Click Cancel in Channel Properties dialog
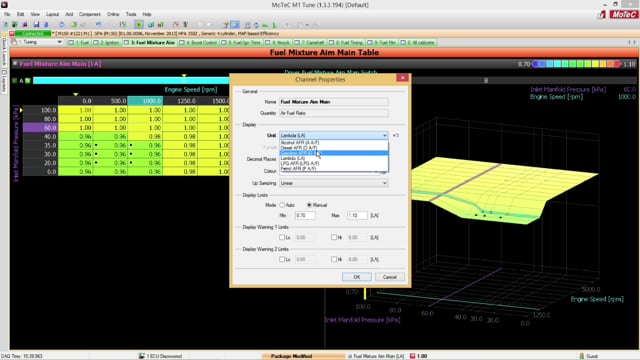The width and height of the screenshot is (640, 360). tap(390, 277)
